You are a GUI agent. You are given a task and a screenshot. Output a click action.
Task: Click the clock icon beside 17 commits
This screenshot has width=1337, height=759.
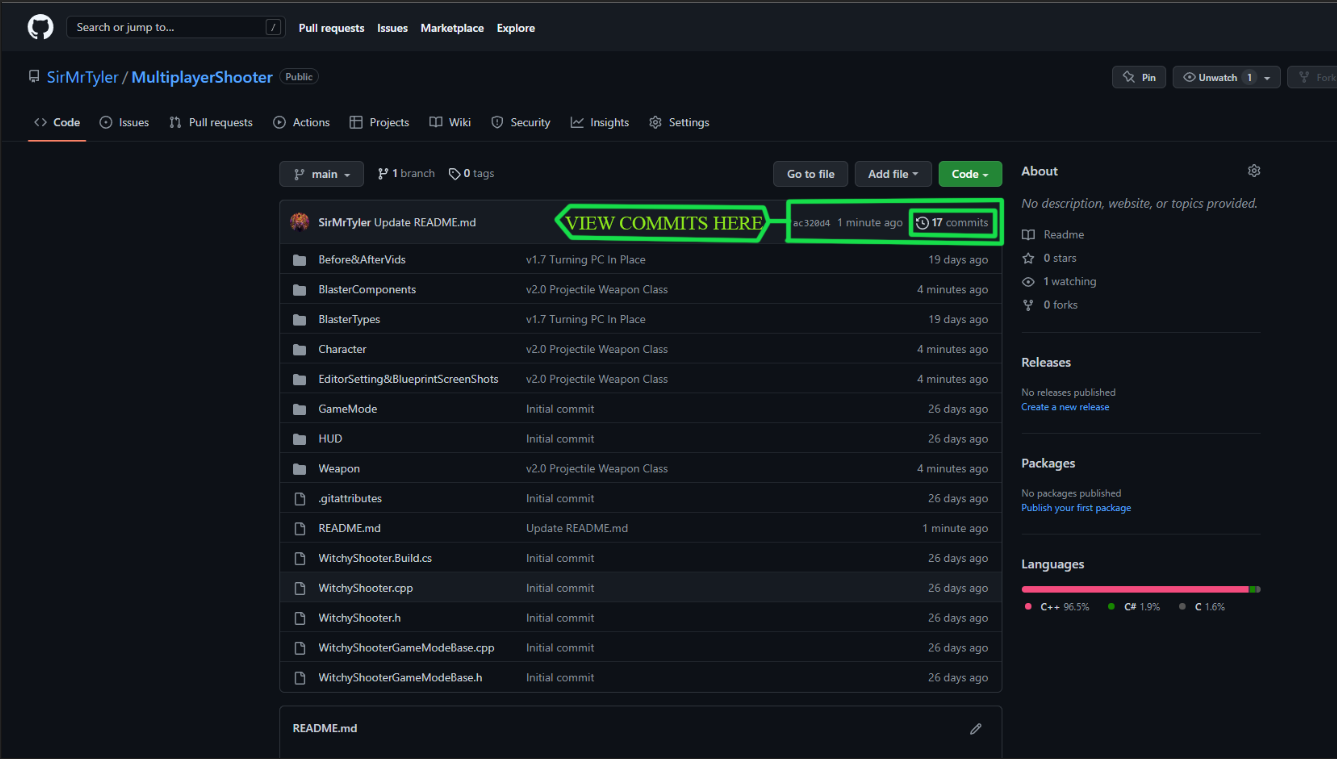pyautogui.click(x=922, y=223)
